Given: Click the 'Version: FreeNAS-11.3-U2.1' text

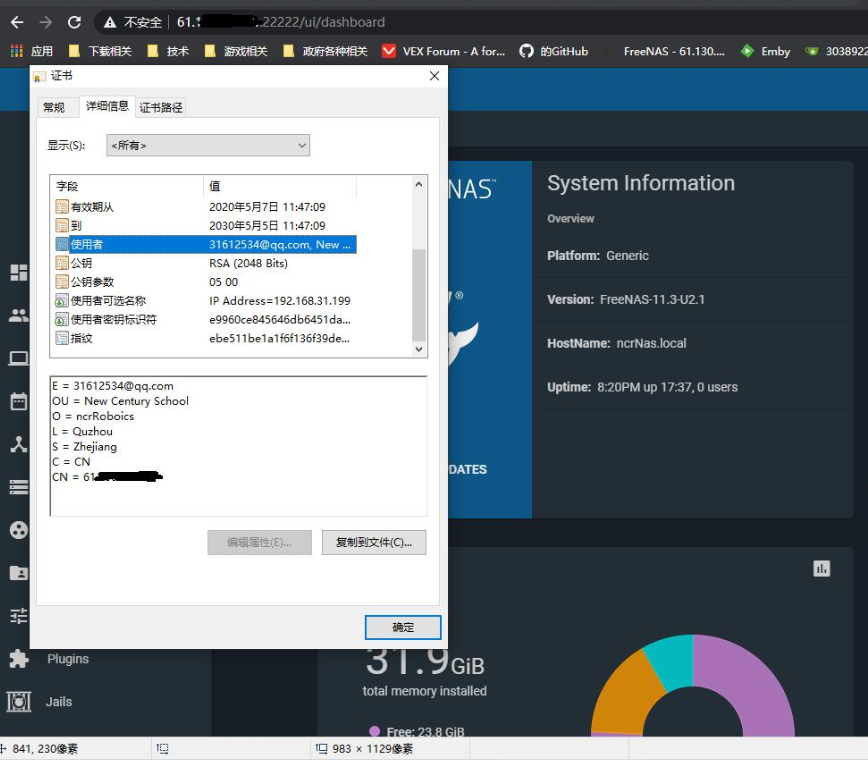Looking at the screenshot, I should coord(626,299).
